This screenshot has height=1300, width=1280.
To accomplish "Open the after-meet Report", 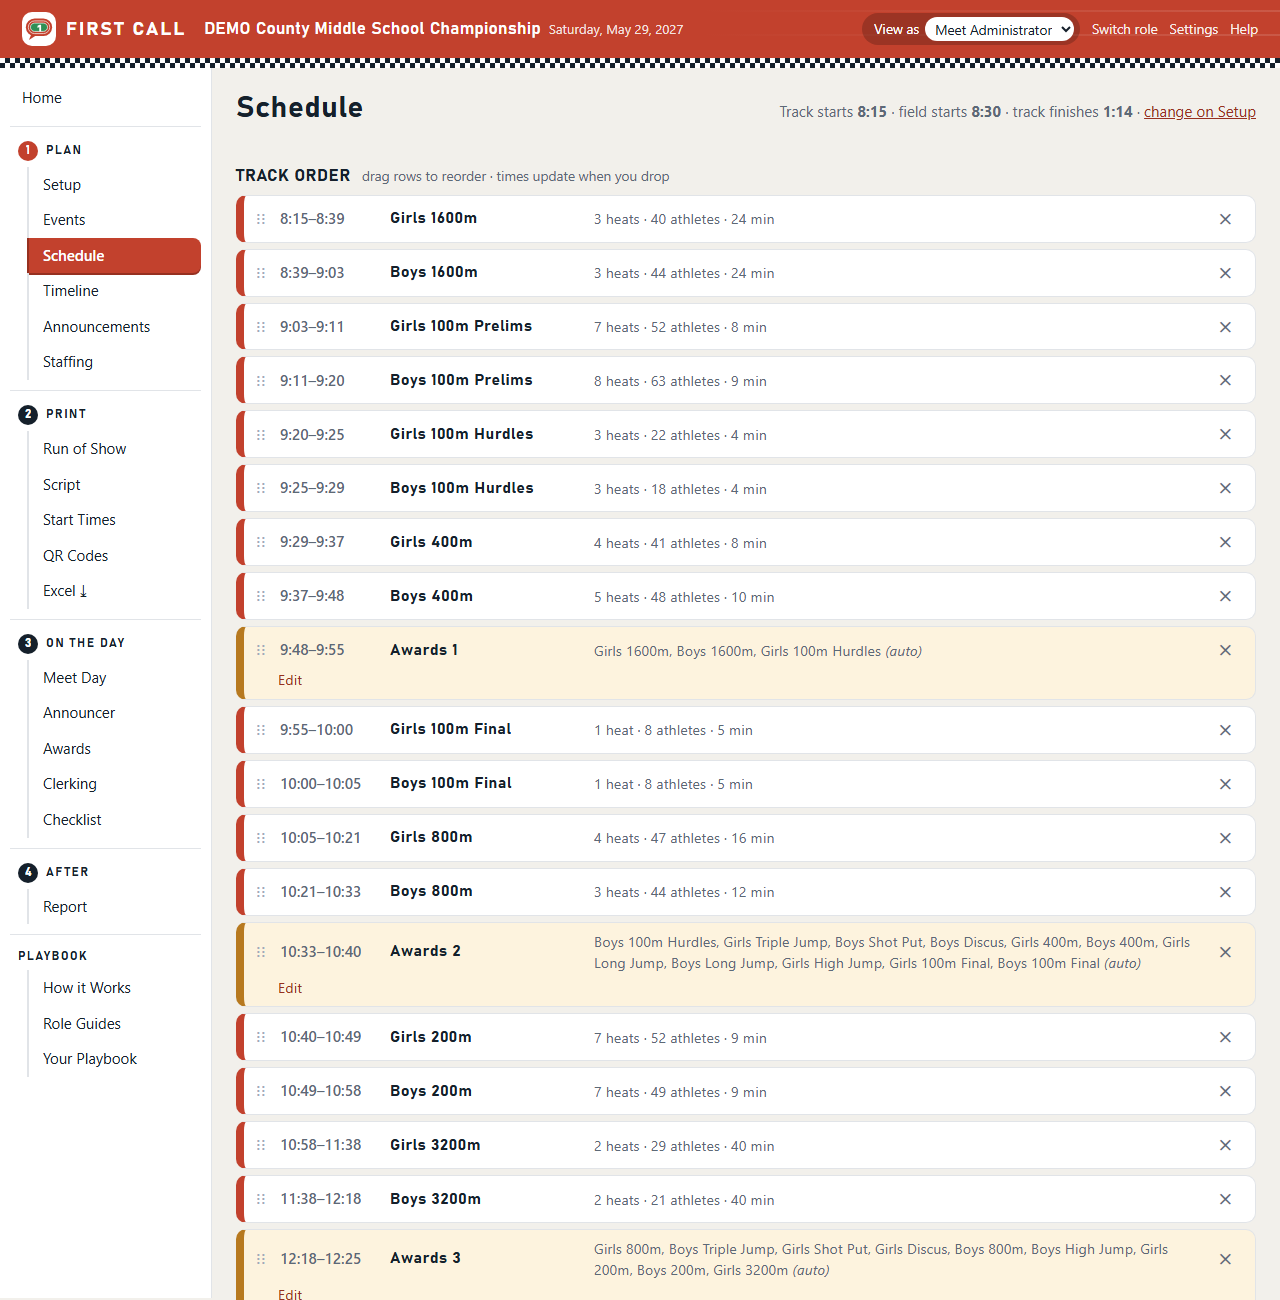I will 65,907.
